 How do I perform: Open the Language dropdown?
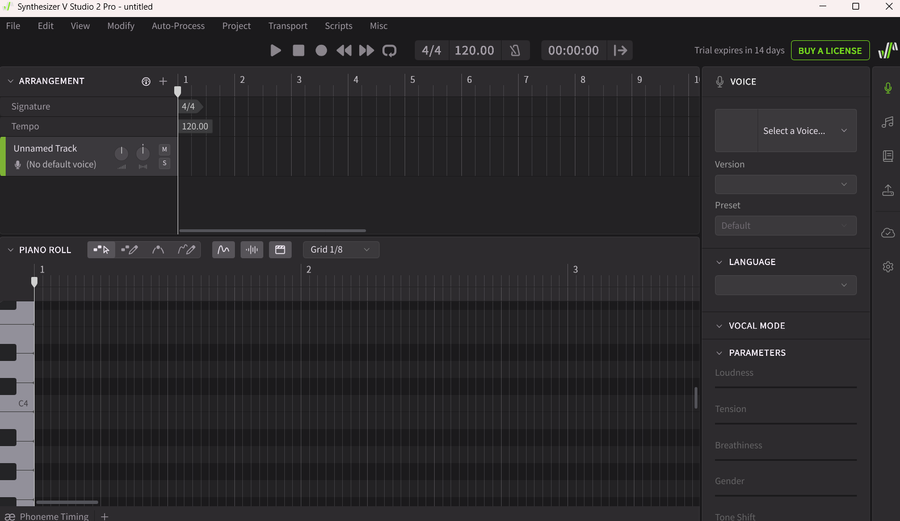click(786, 285)
